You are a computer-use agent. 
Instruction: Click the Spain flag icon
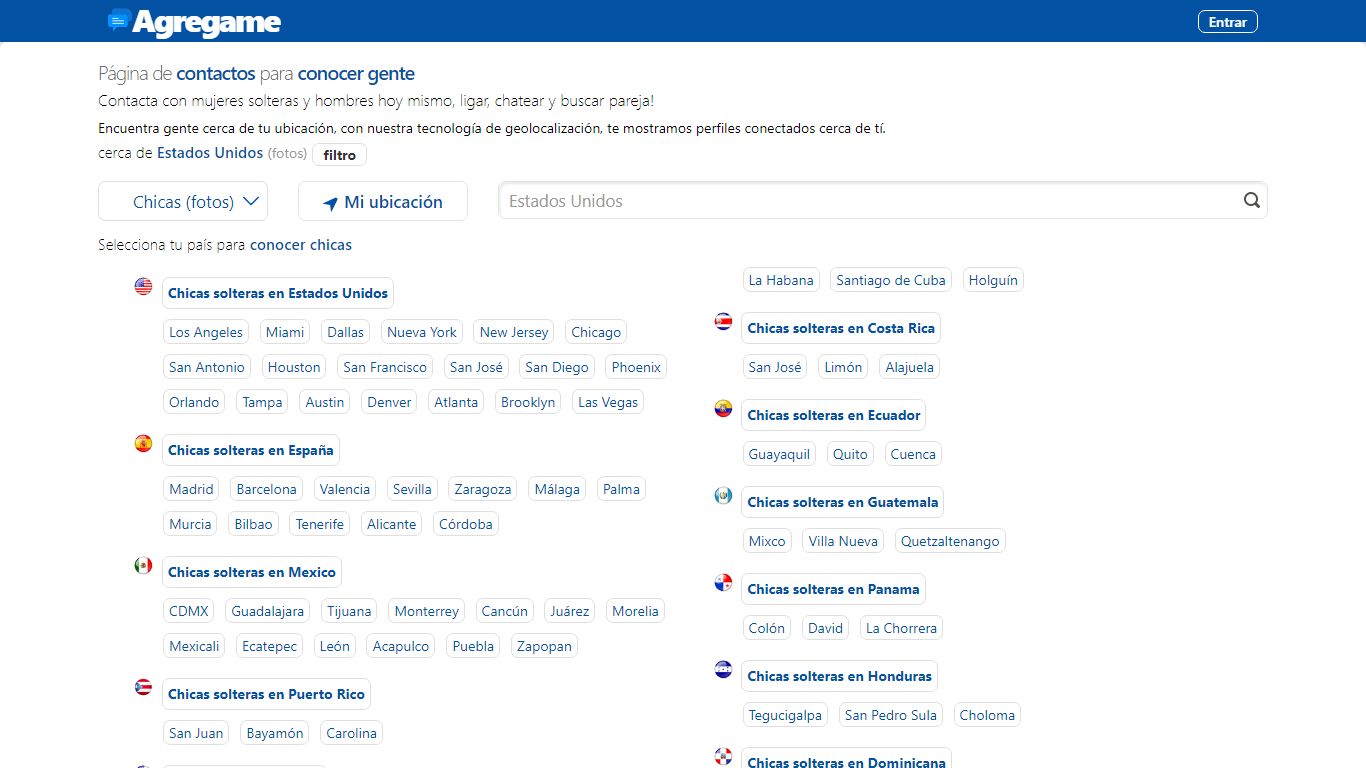pyautogui.click(x=143, y=444)
